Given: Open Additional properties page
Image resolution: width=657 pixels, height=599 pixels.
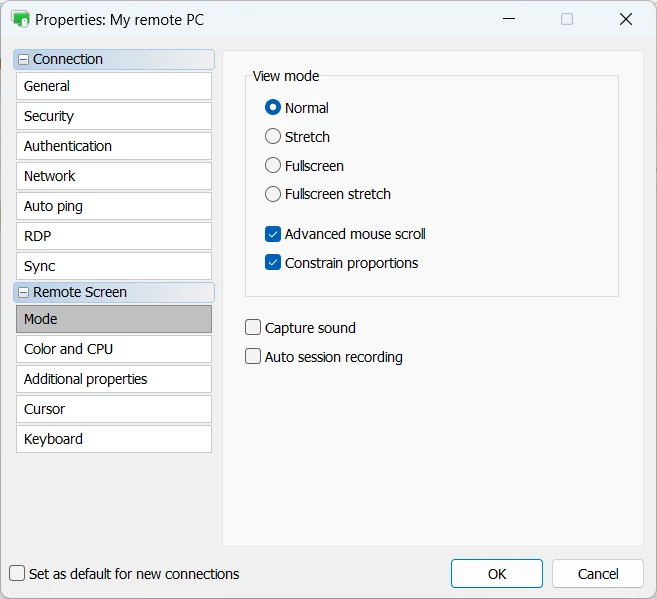Looking at the screenshot, I should click(x=113, y=379).
